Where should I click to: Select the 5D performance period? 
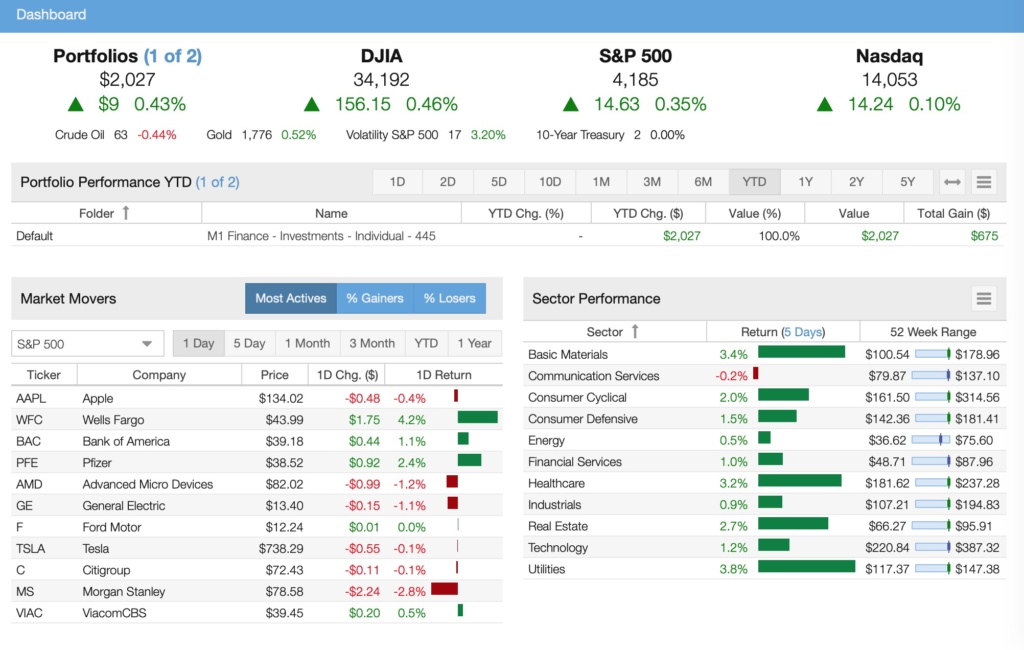click(x=499, y=182)
